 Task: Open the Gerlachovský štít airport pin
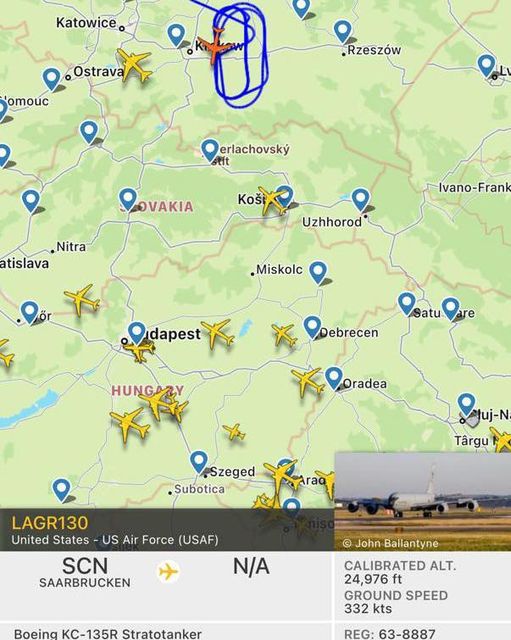tap(210, 150)
